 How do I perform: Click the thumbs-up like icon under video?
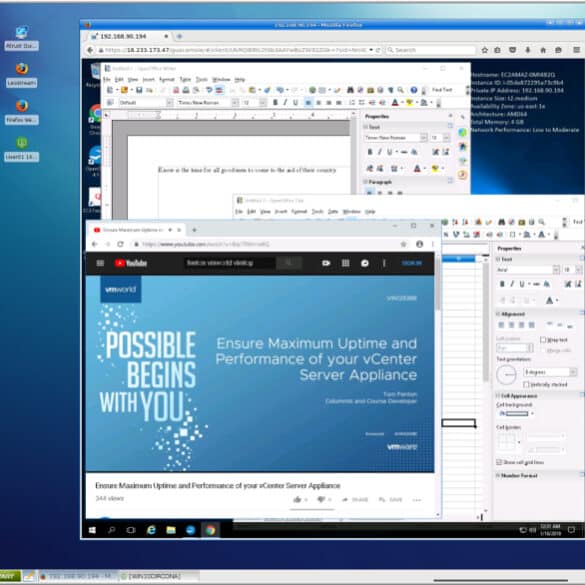pyautogui.click(x=297, y=499)
